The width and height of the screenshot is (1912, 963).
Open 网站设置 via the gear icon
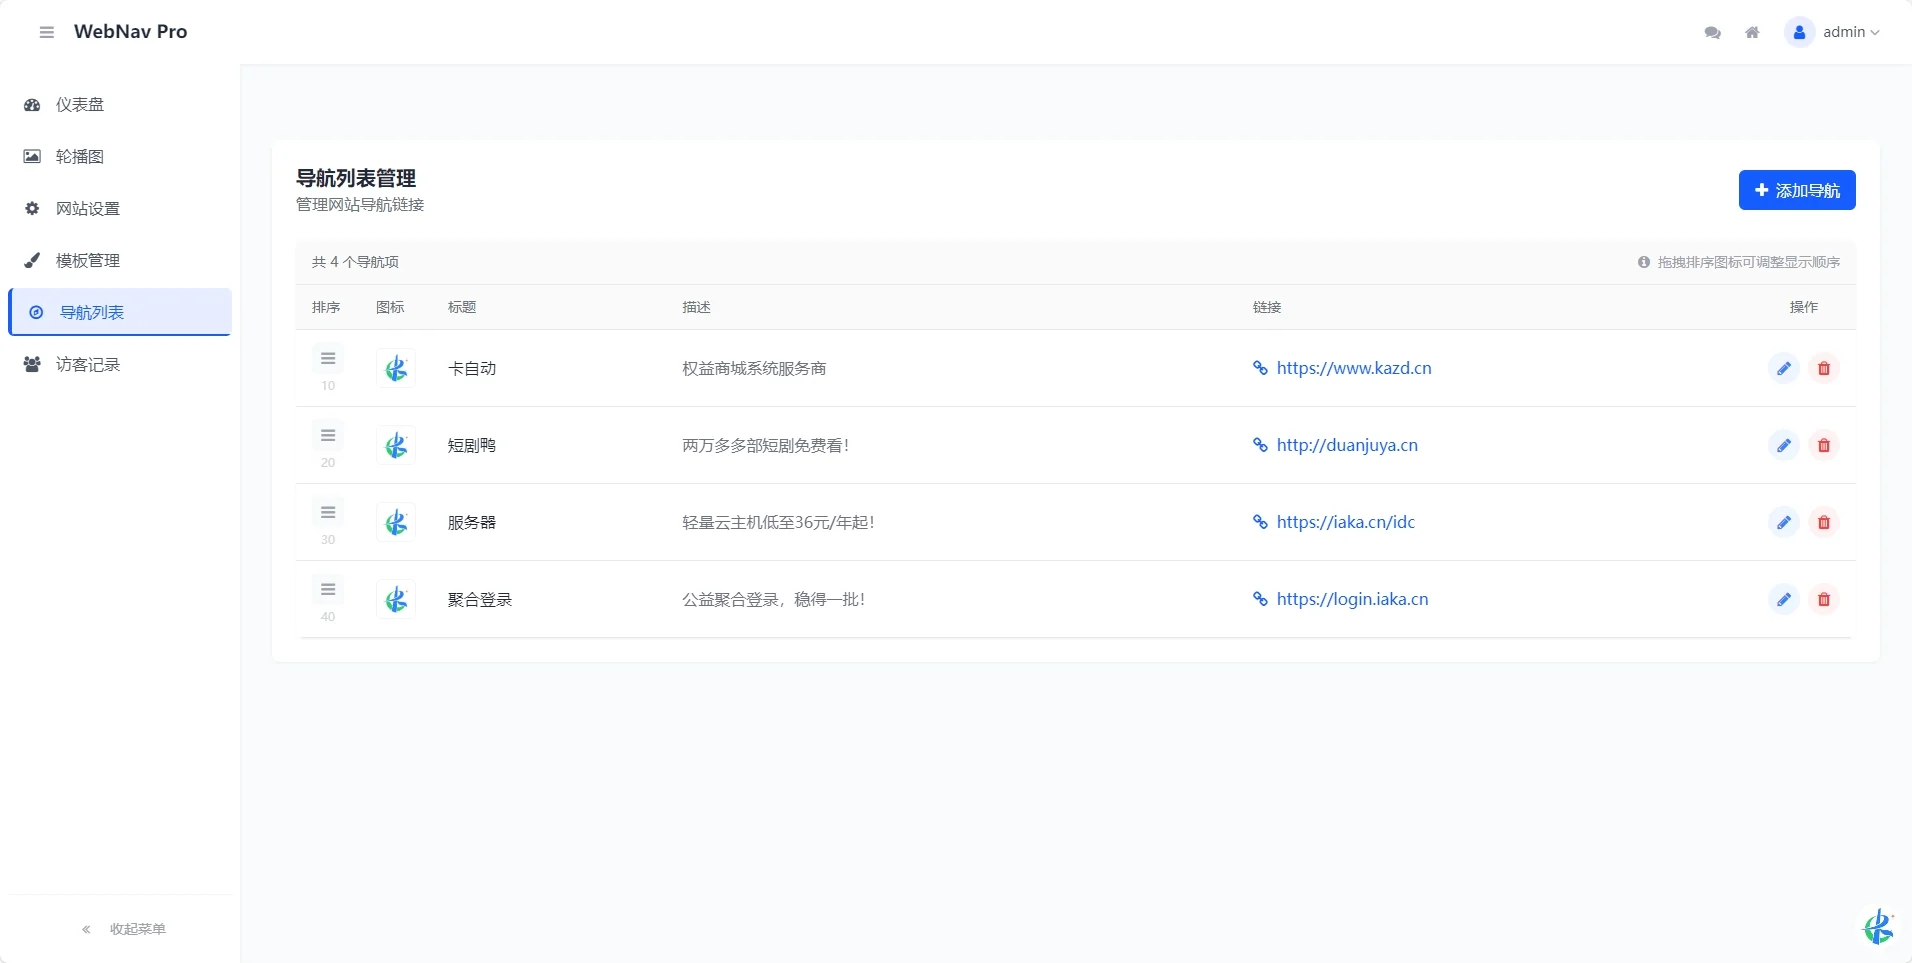31,208
